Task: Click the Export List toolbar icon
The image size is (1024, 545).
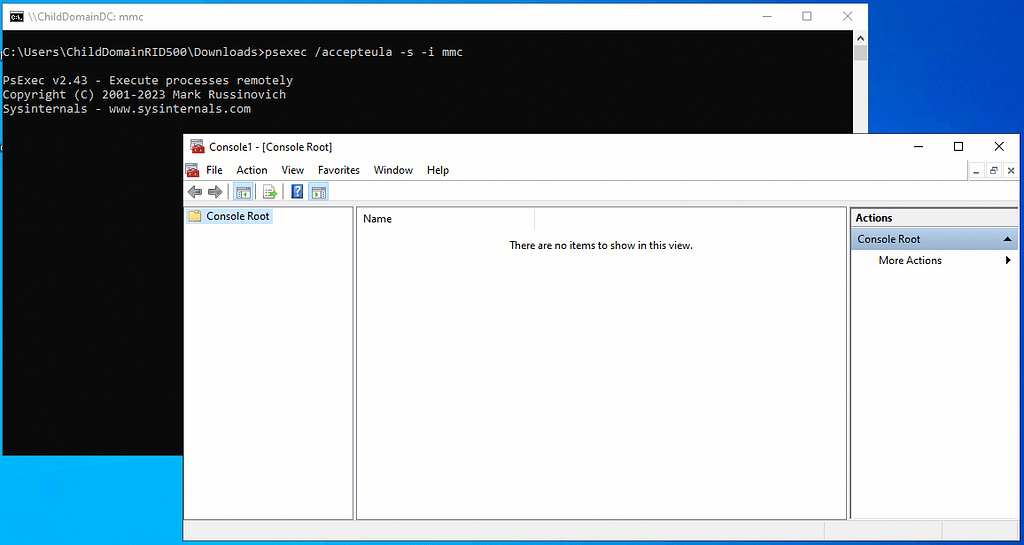Action: 269,192
